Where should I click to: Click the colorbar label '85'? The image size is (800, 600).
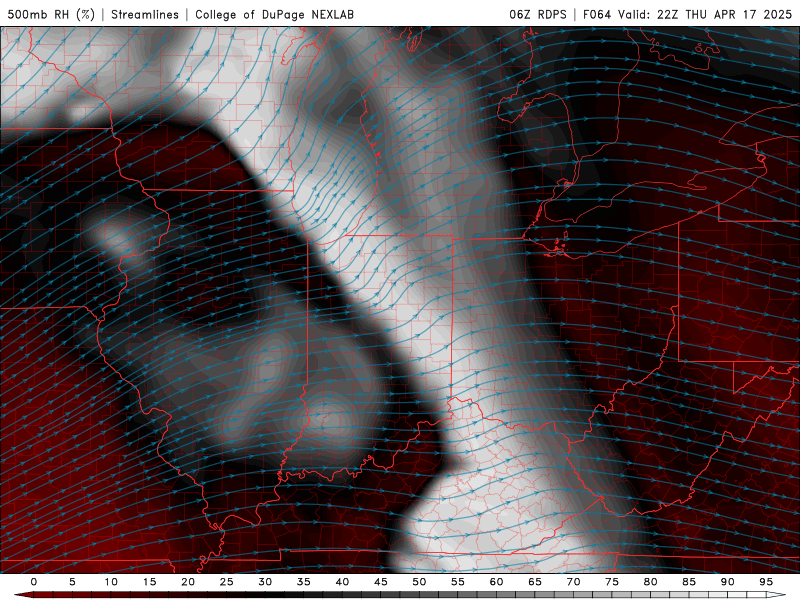point(689,582)
